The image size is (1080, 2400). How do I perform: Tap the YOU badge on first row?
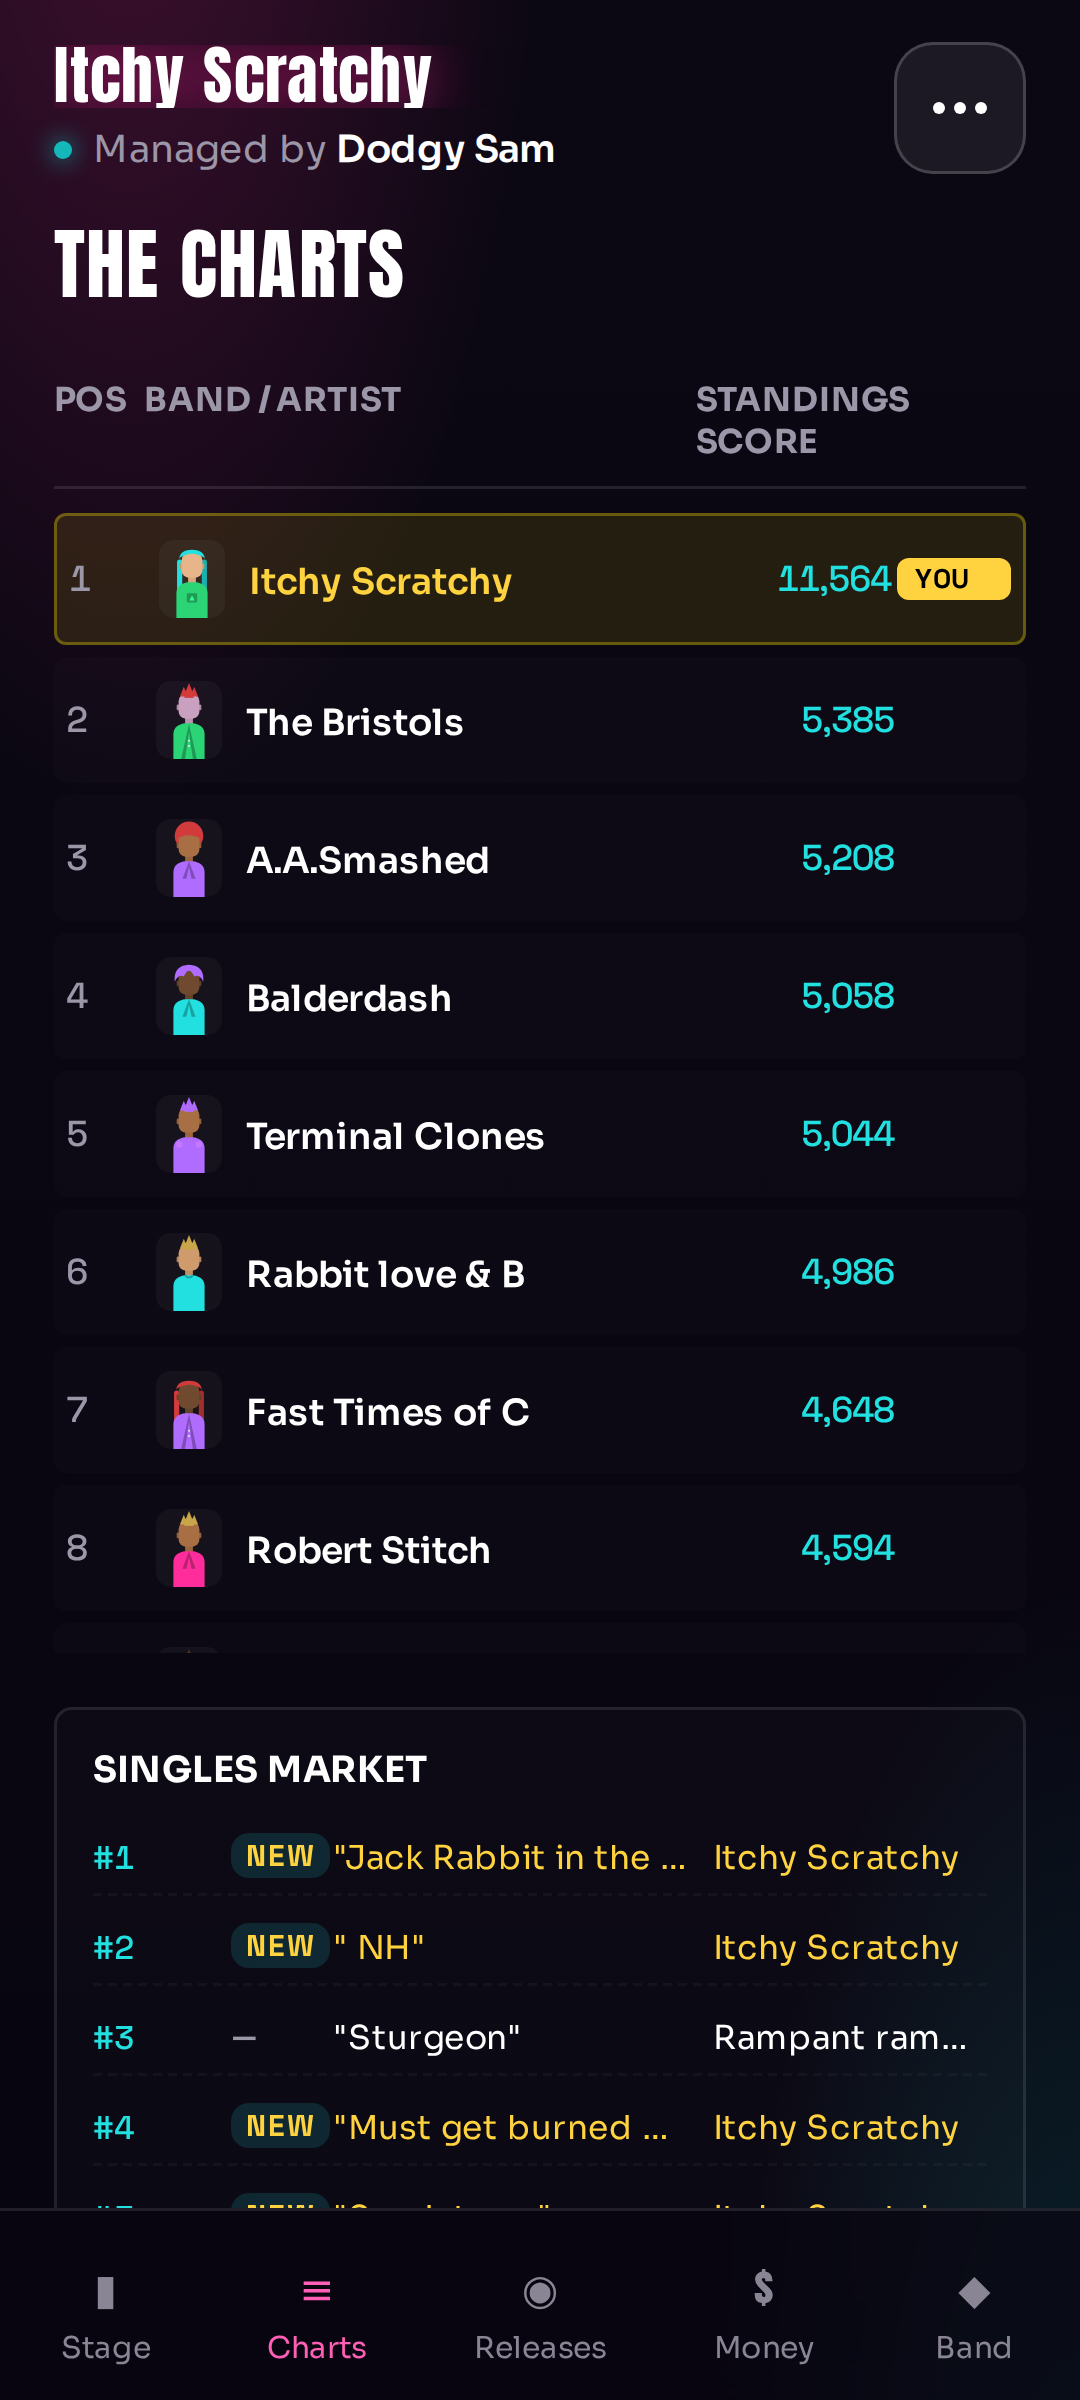[953, 579]
